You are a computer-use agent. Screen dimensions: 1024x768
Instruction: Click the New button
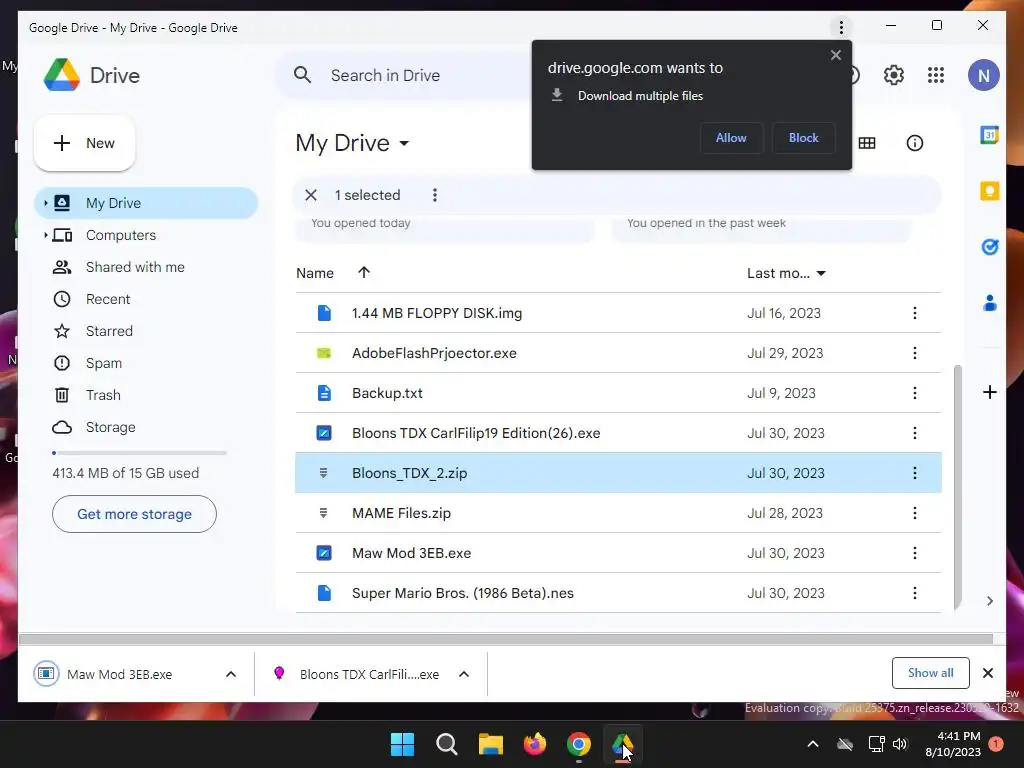click(x=84, y=143)
